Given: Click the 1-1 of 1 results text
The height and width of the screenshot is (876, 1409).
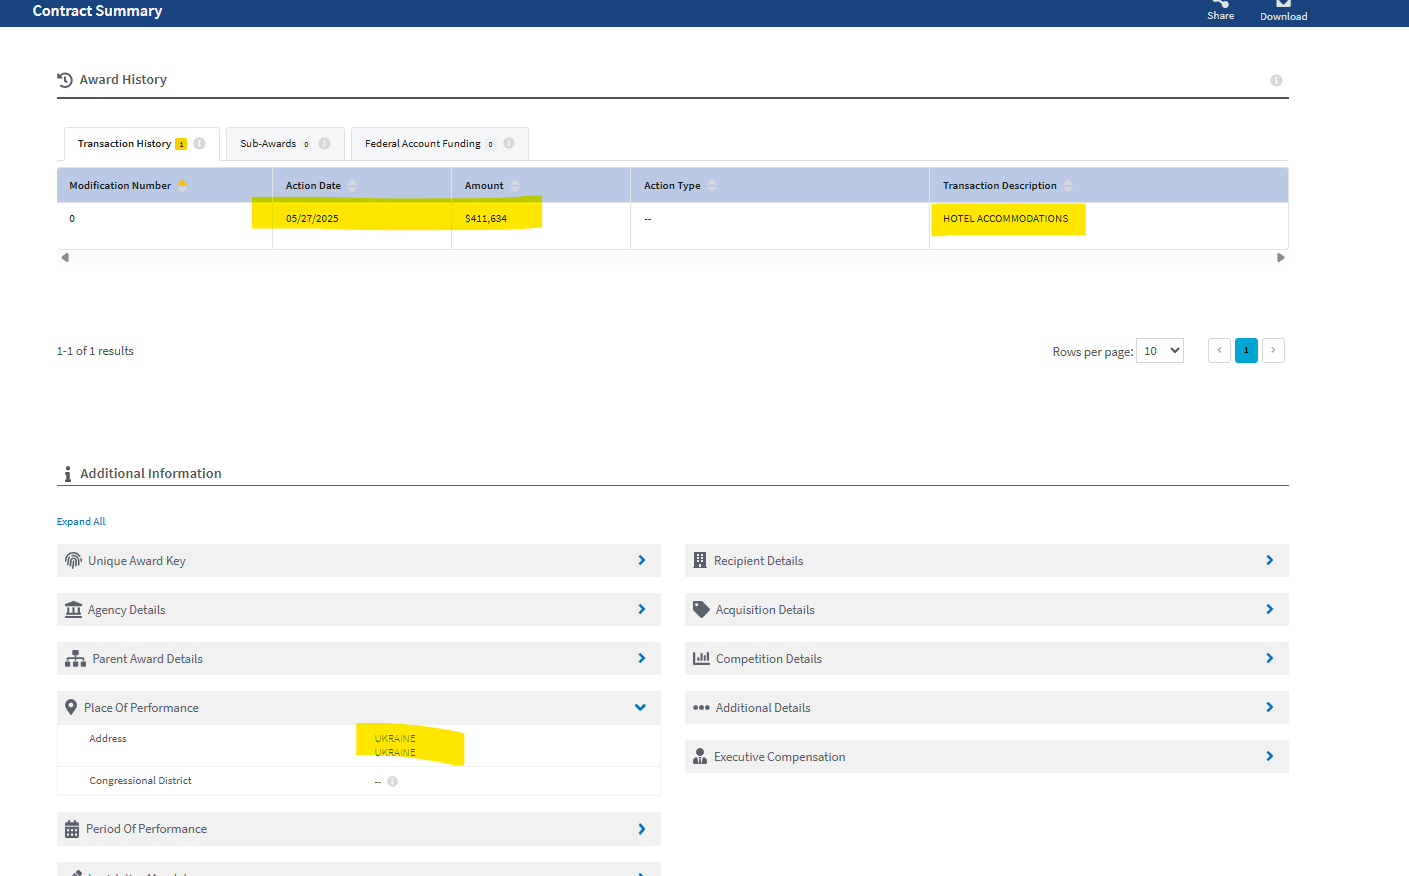Looking at the screenshot, I should click(x=95, y=351).
